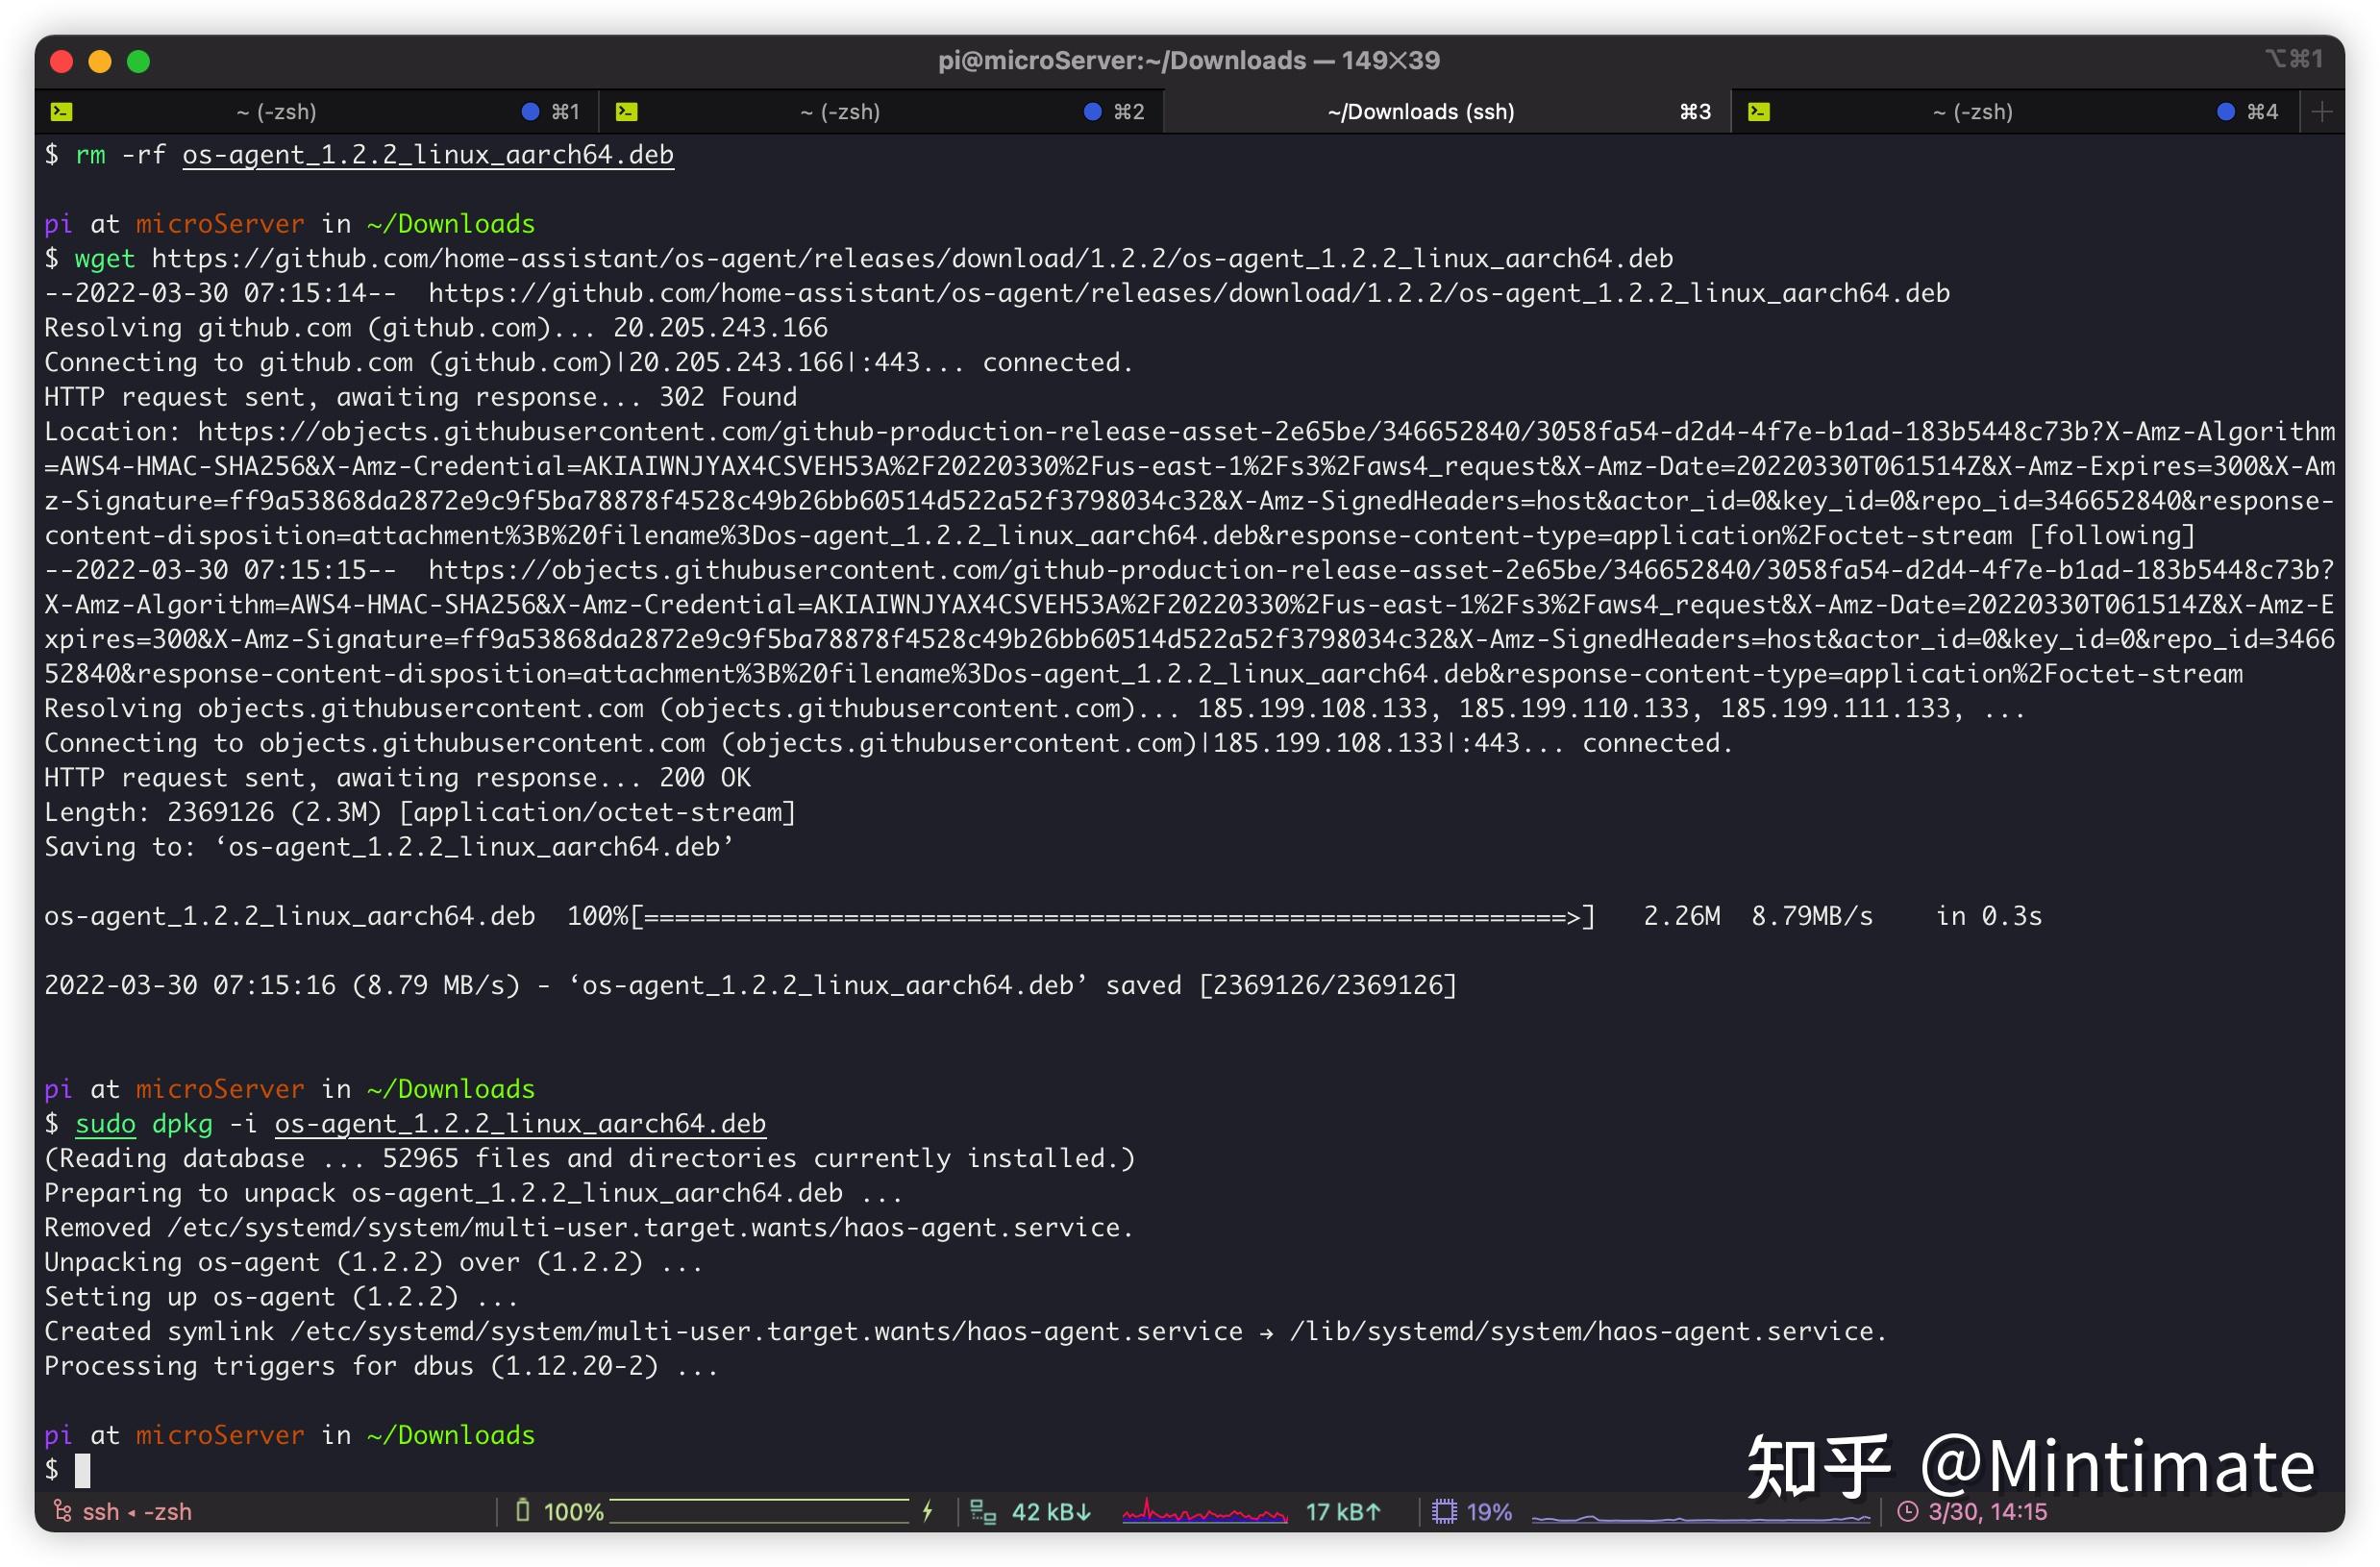Image resolution: width=2380 pixels, height=1567 pixels.
Task: Click the network throughput icon
Action: [x=983, y=1512]
